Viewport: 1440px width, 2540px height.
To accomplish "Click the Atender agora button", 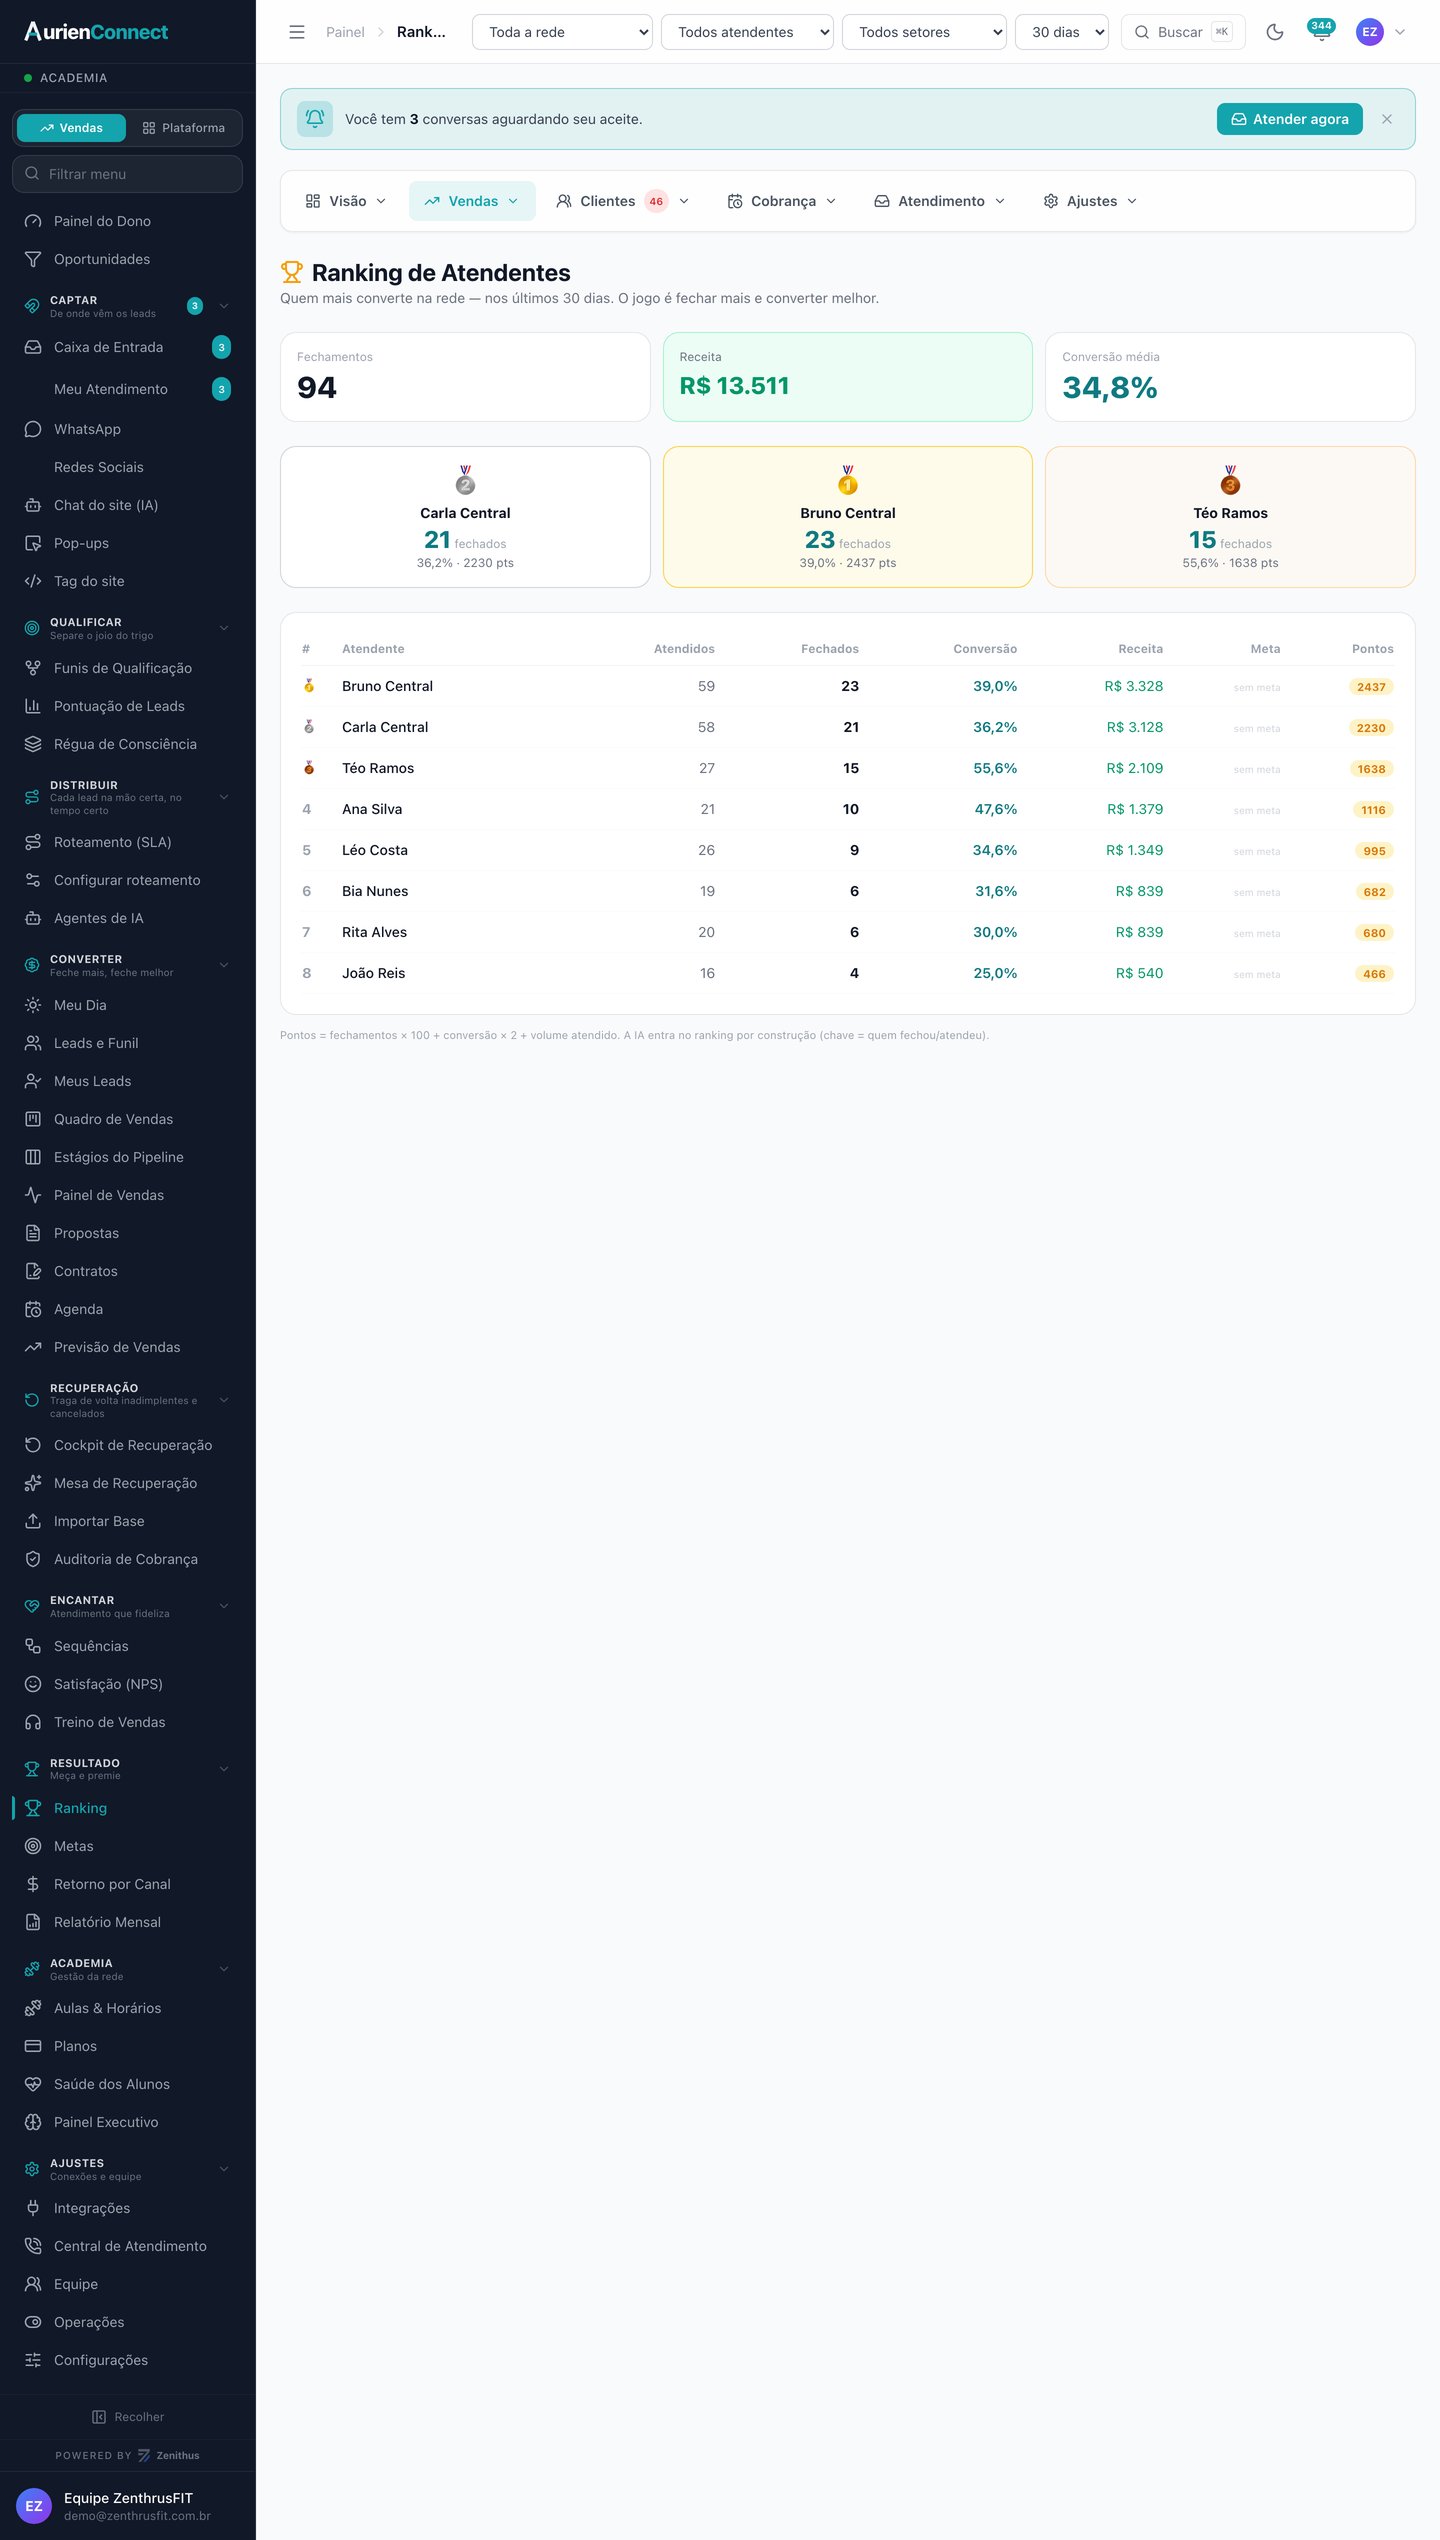I will (1289, 119).
